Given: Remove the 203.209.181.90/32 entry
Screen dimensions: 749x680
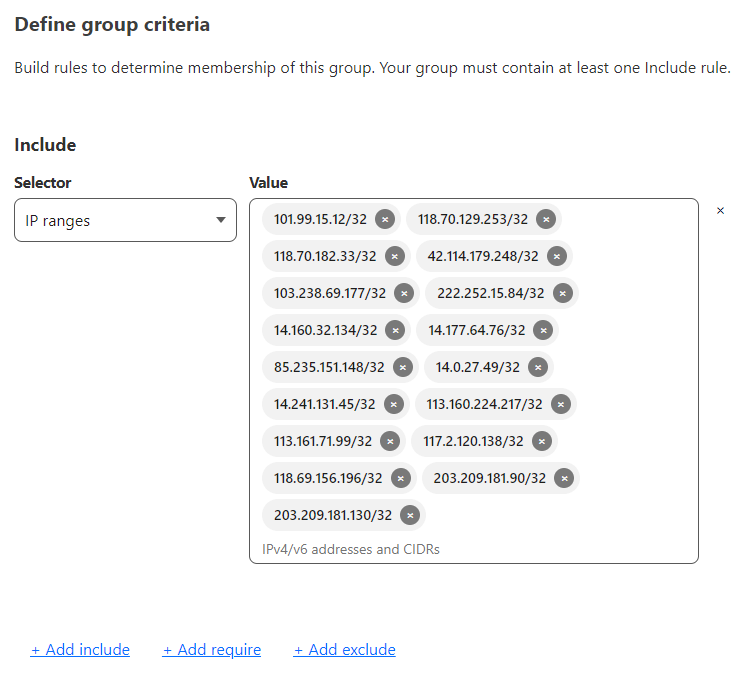Looking at the screenshot, I should (564, 478).
